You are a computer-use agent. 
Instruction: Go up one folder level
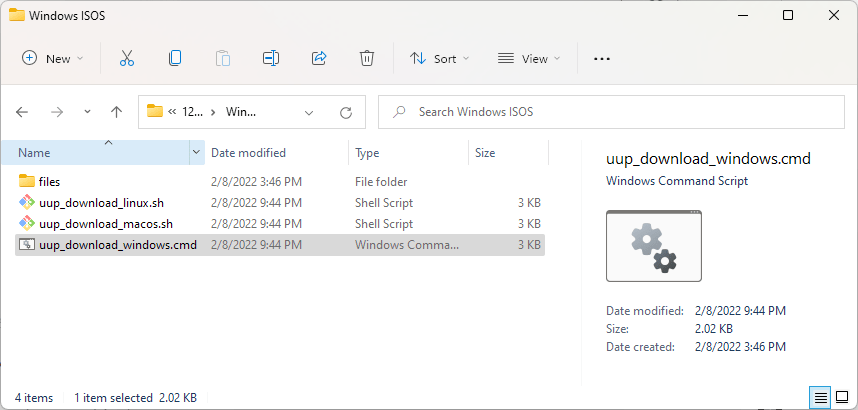pyautogui.click(x=116, y=112)
